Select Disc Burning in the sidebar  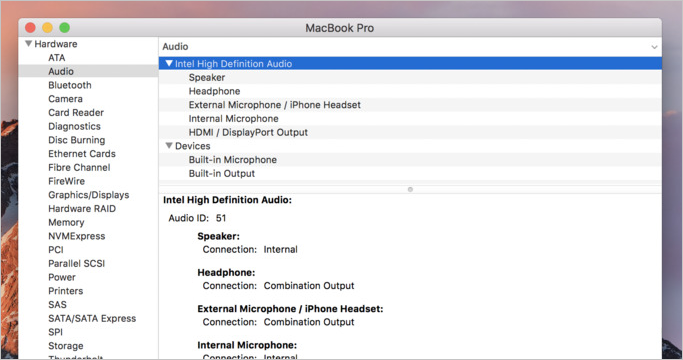pos(77,140)
